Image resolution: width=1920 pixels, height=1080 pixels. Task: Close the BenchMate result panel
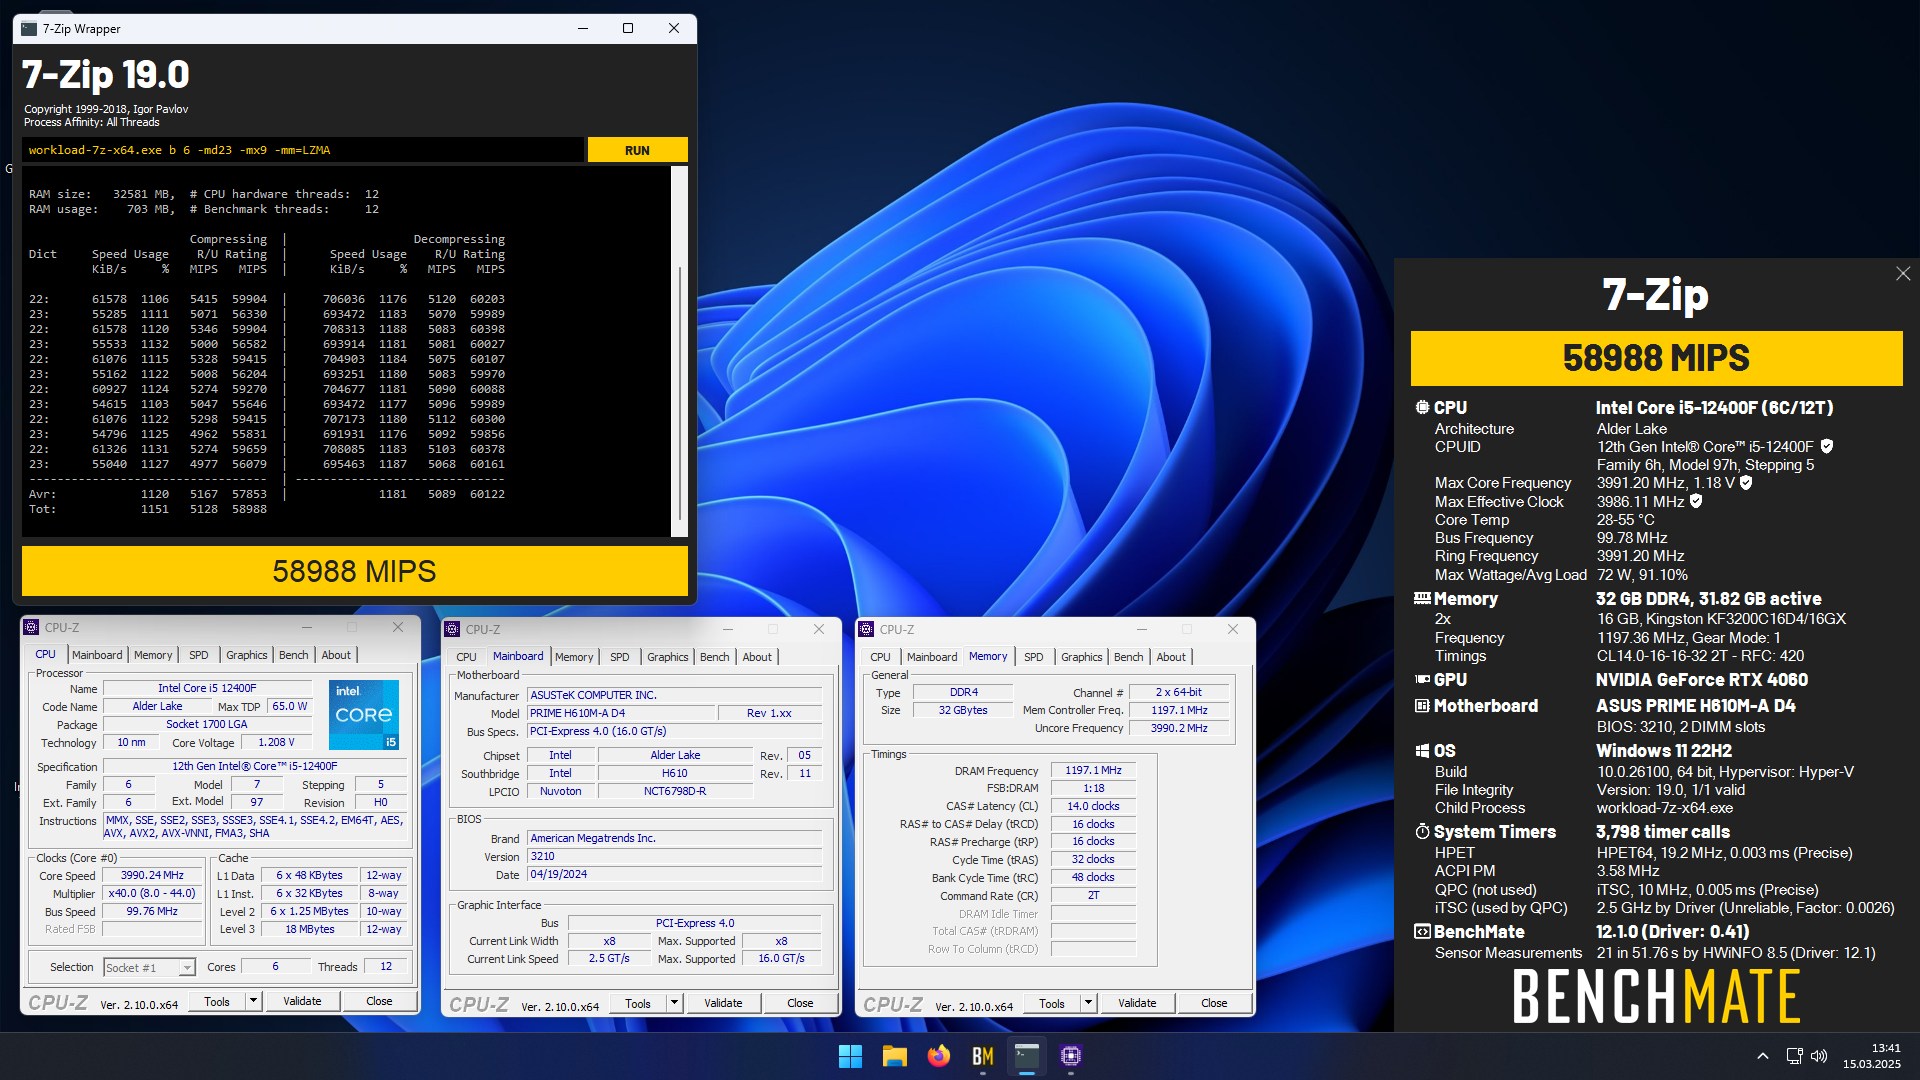tap(1903, 274)
